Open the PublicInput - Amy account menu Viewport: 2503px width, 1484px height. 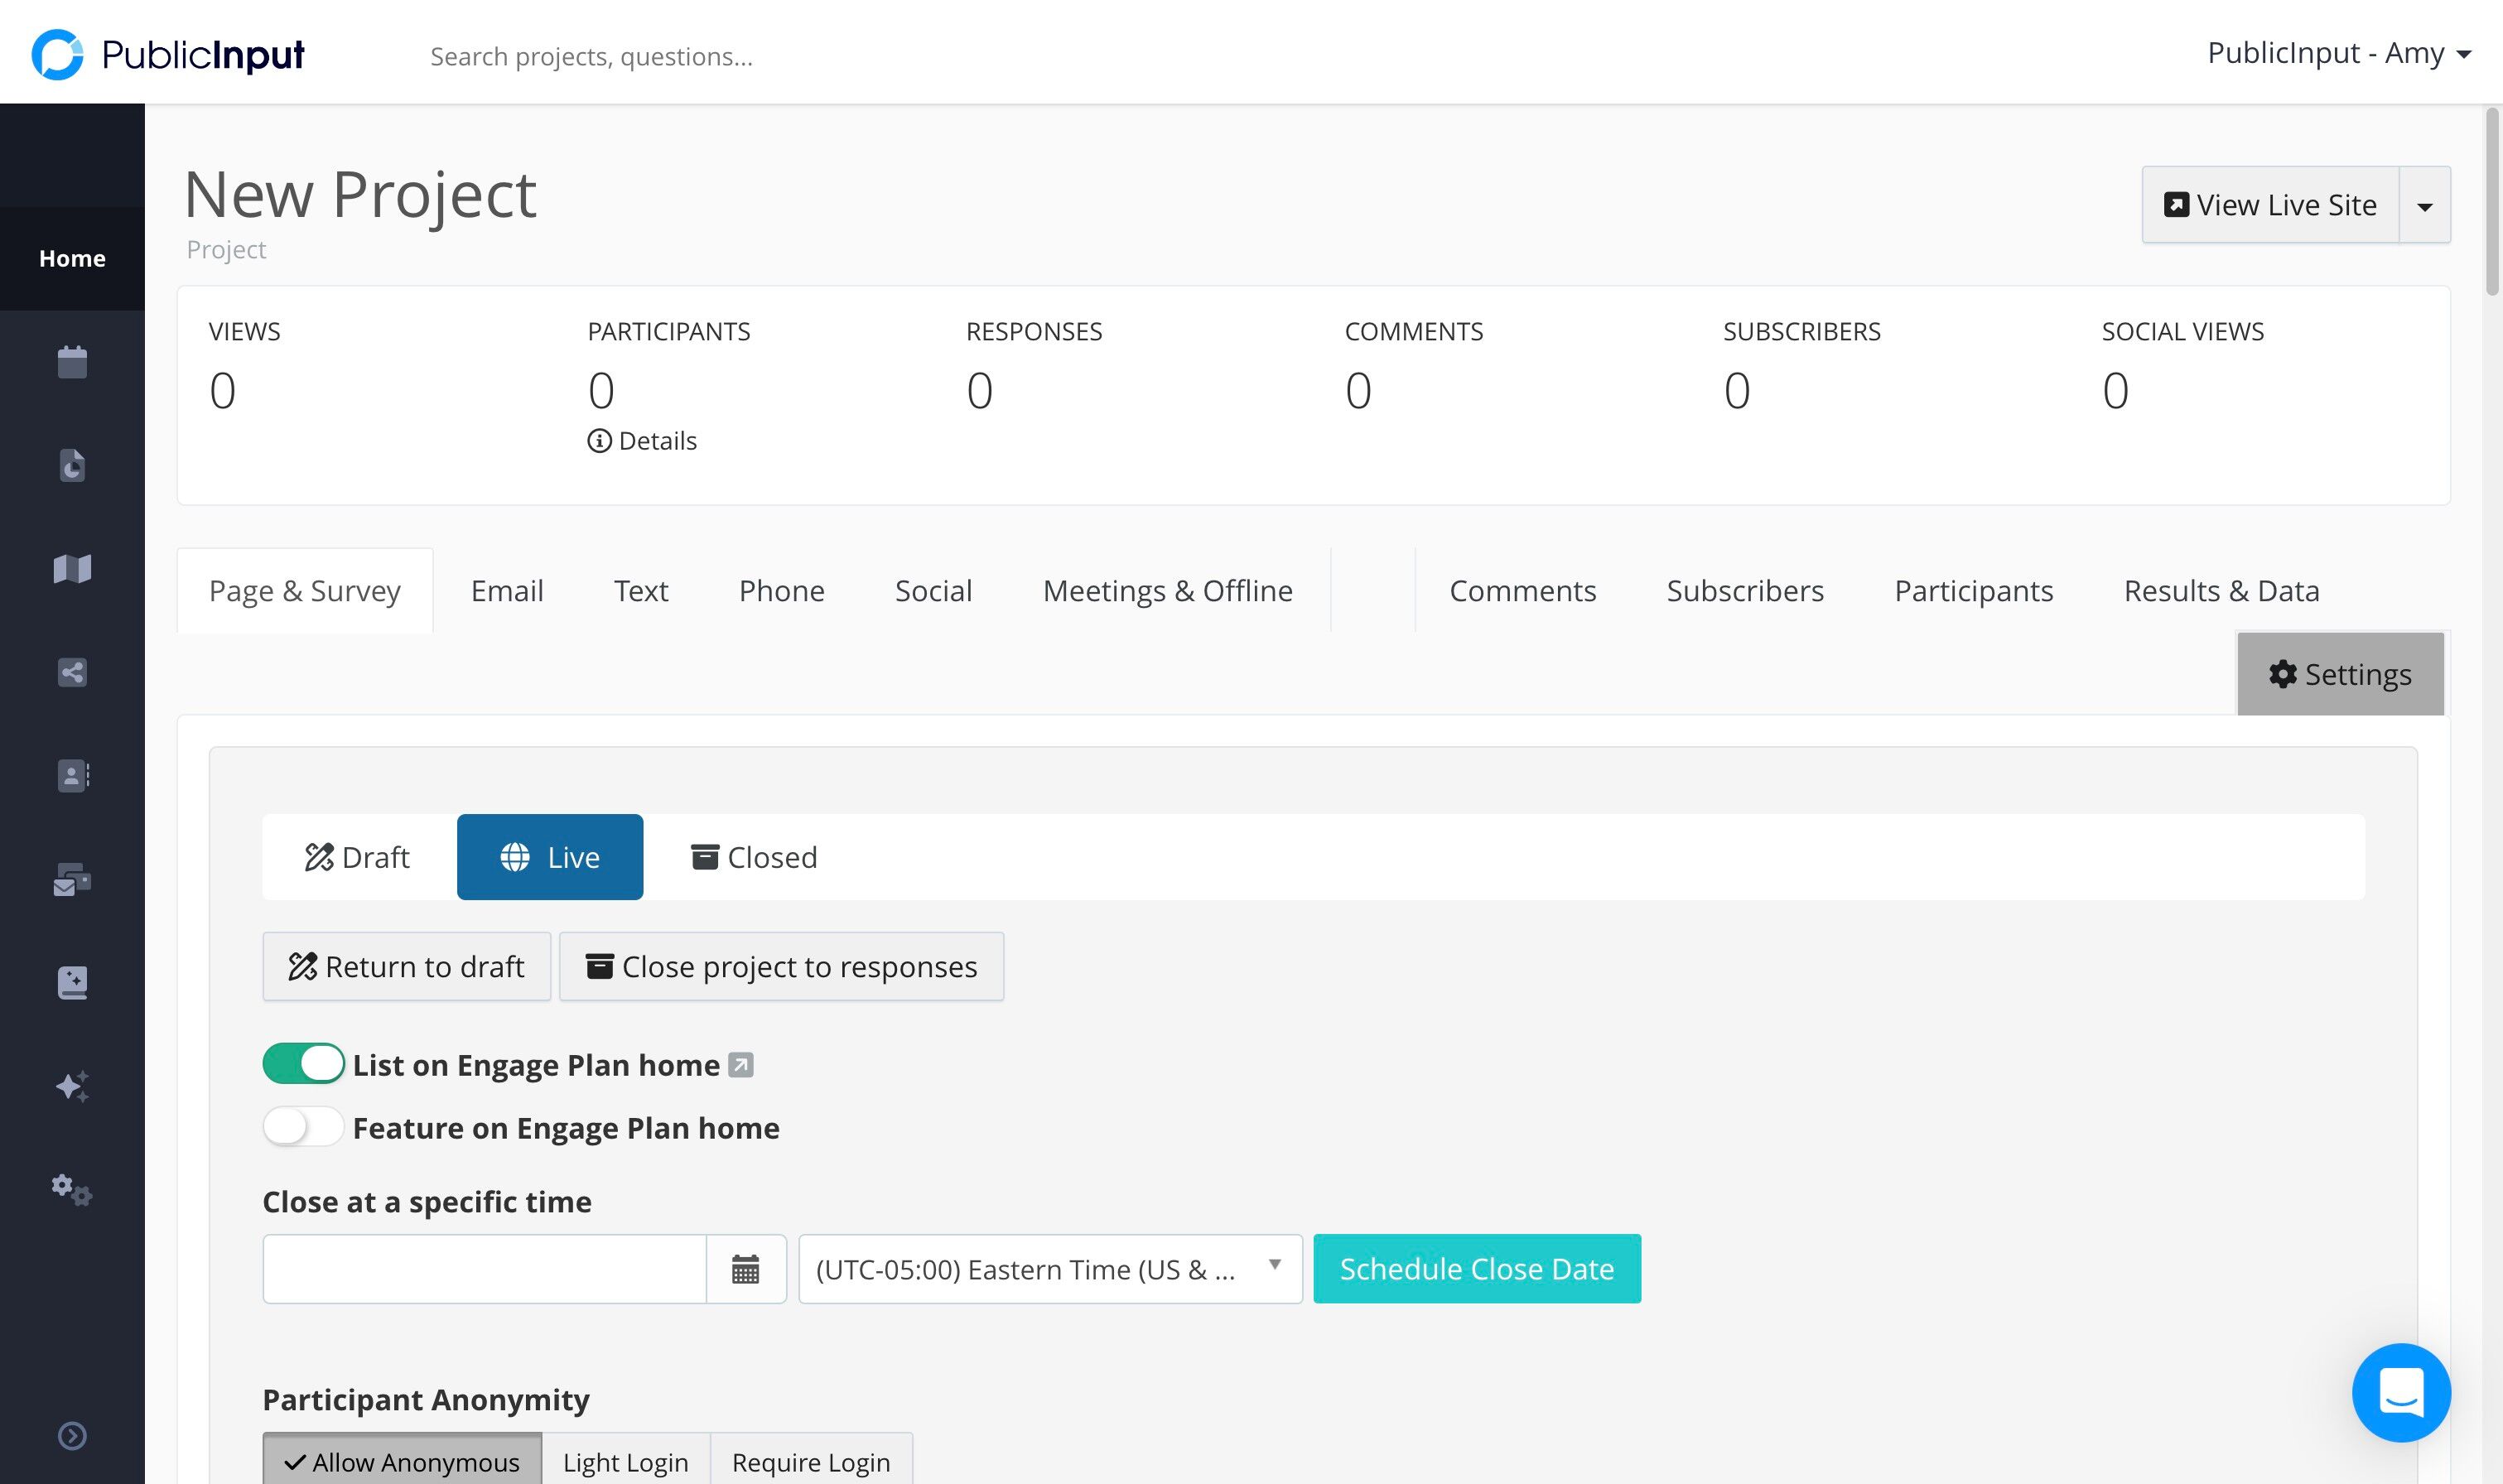click(2339, 53)
